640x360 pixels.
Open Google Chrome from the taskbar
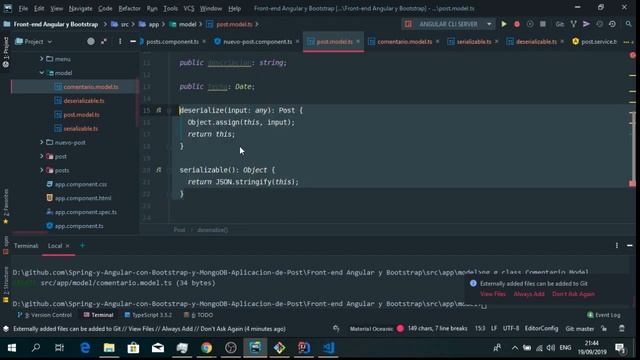point(207,348)
